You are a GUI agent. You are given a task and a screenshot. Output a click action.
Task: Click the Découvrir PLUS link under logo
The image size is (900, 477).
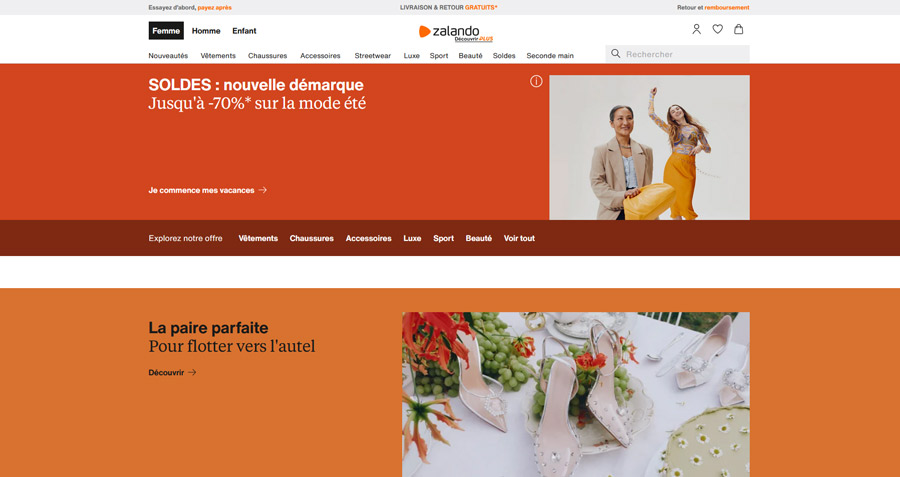click(474, 39)
